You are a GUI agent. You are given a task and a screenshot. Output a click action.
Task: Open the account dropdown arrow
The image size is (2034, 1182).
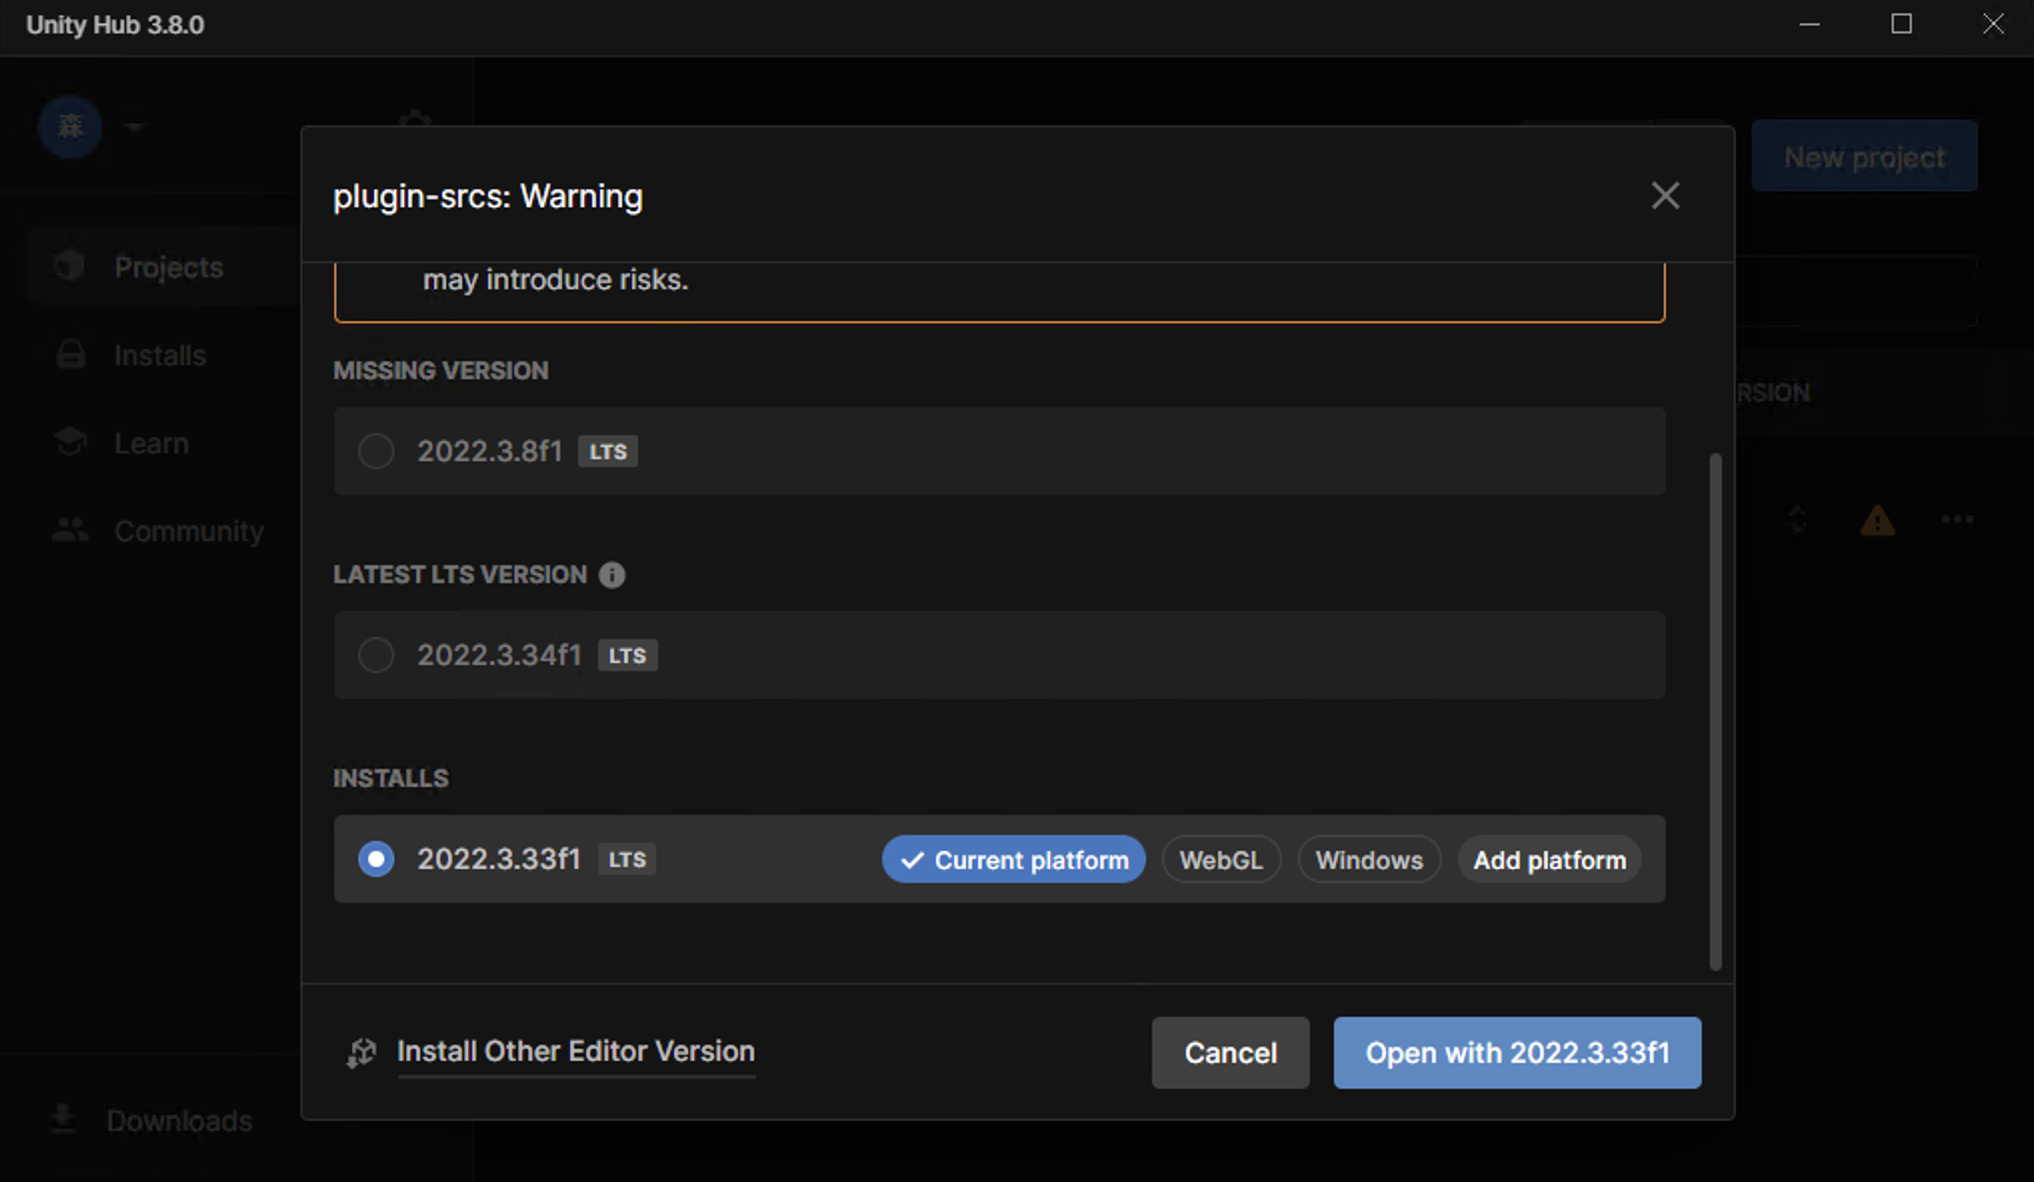[134, 127]
